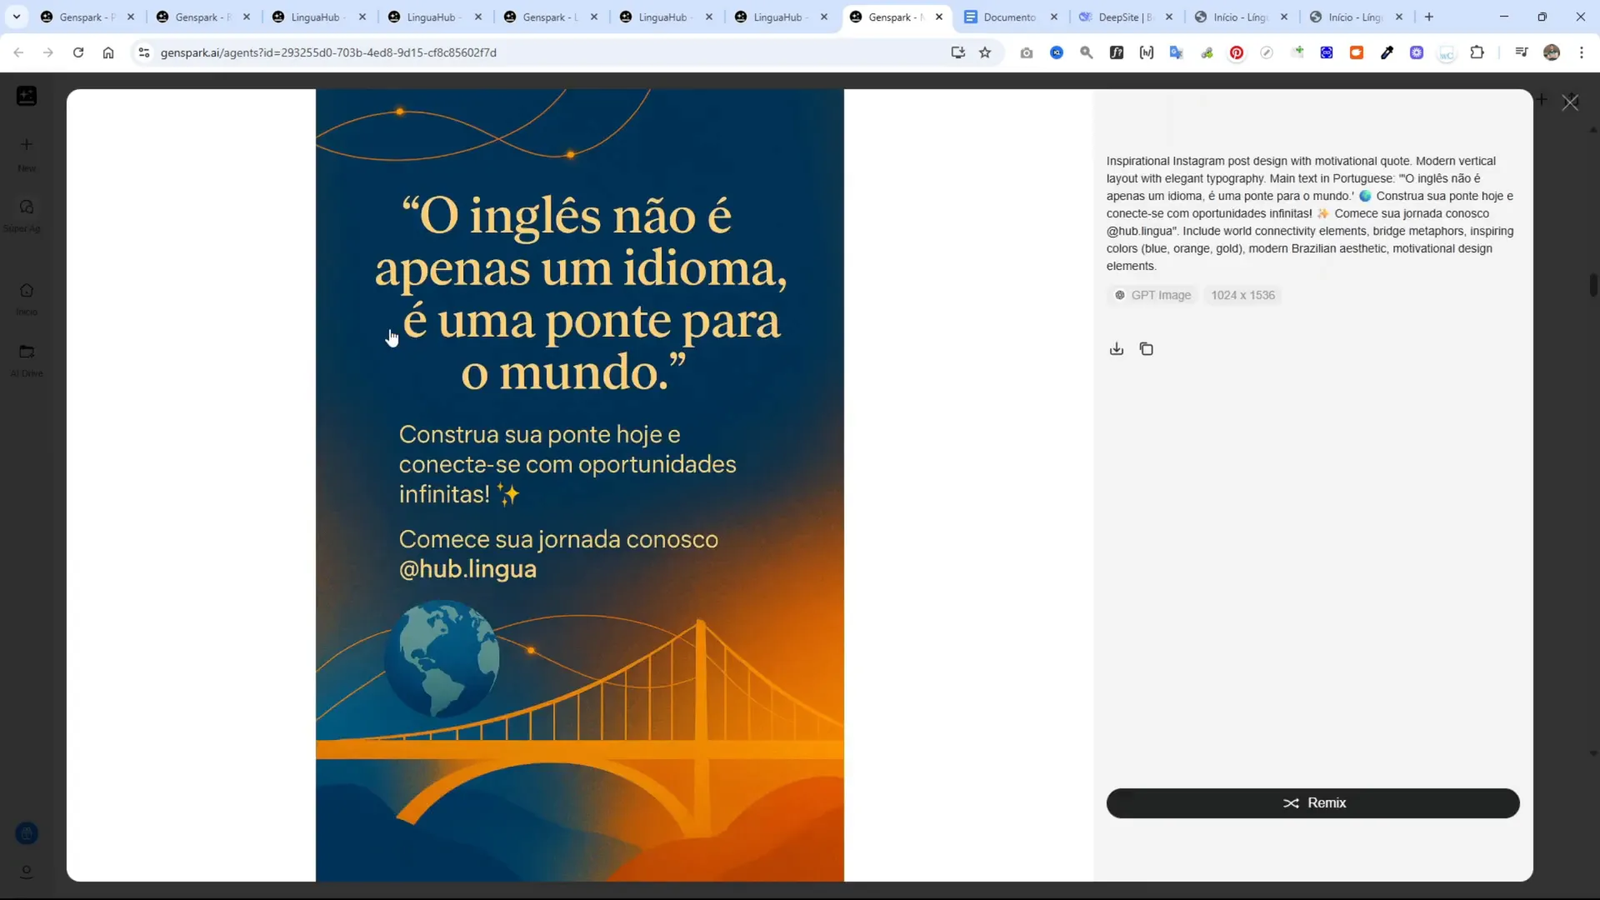Toggle the bookmark star for this page
The width and height of the screenshot is (1600, 900).
[x=985, y=53]
